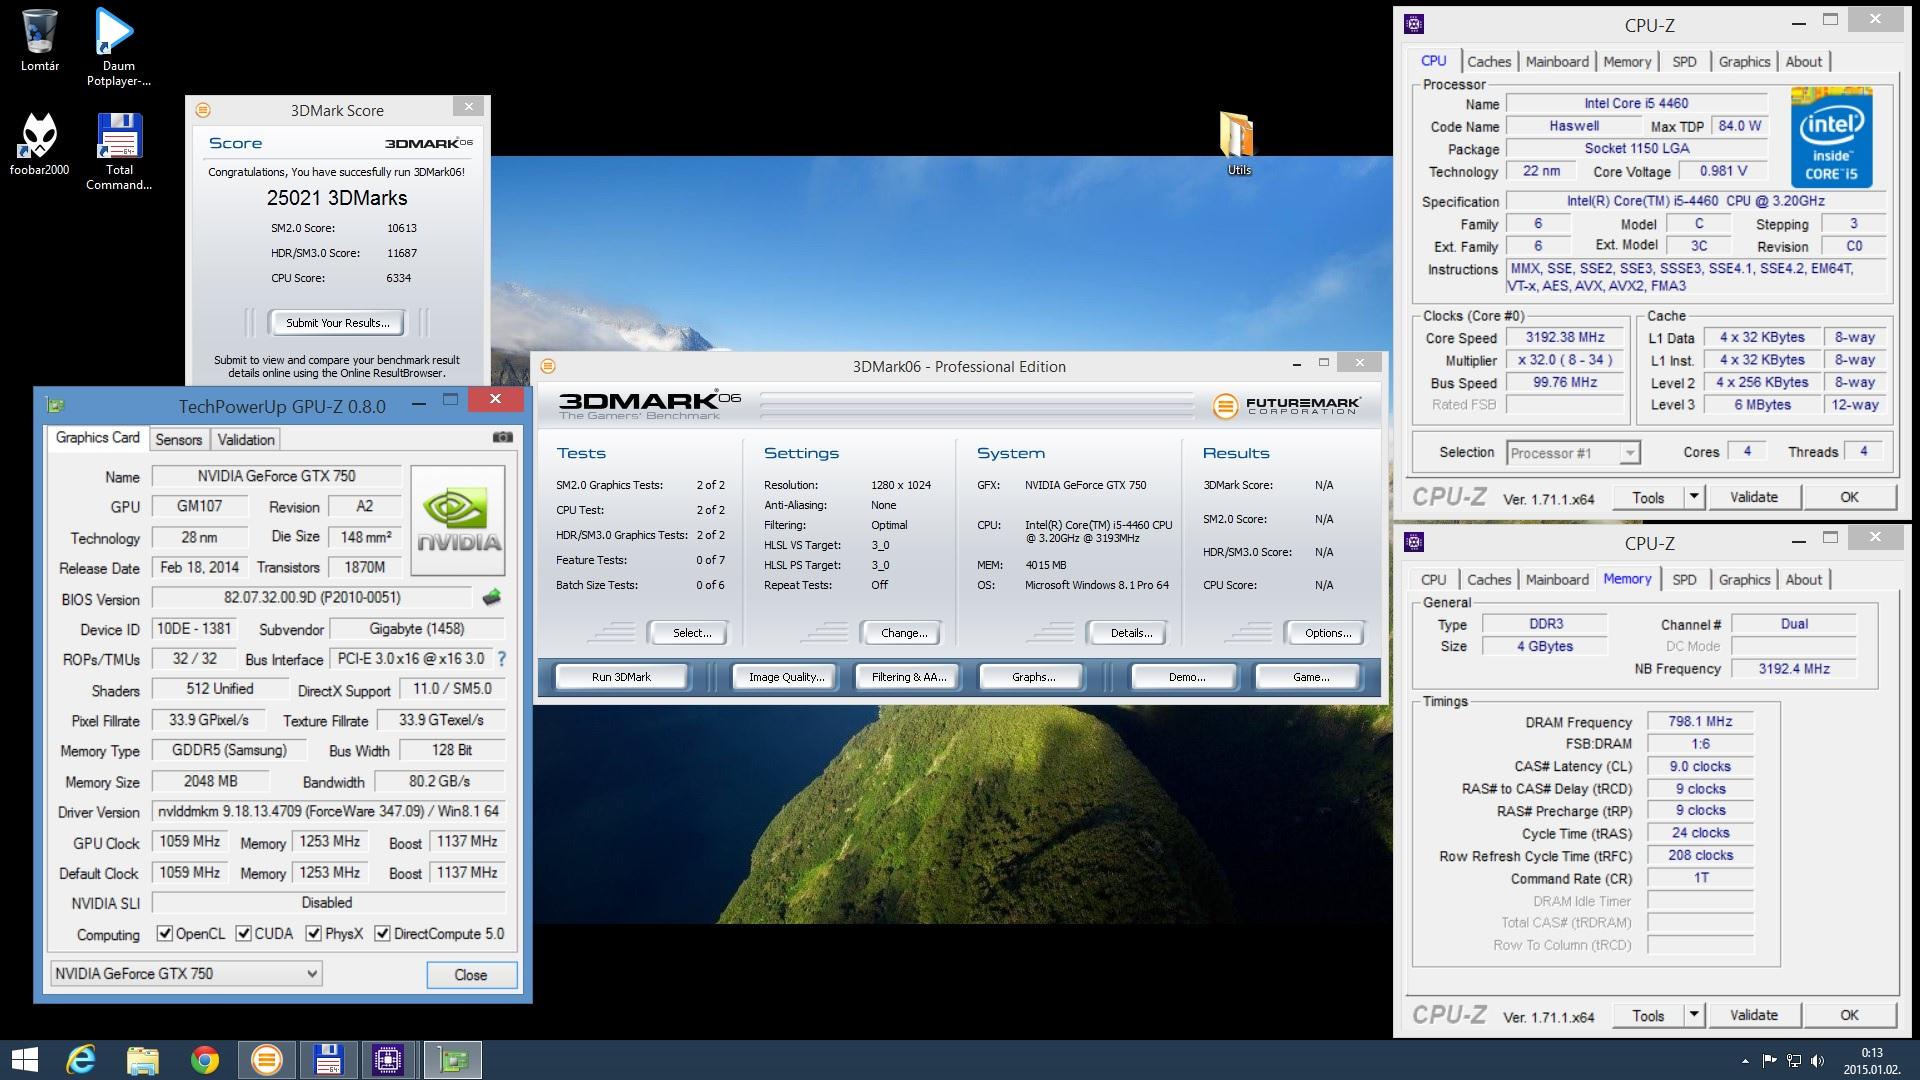Click Submit Your Results button
Screen dimensions: 1920x1080
click(x=337, y=323)
